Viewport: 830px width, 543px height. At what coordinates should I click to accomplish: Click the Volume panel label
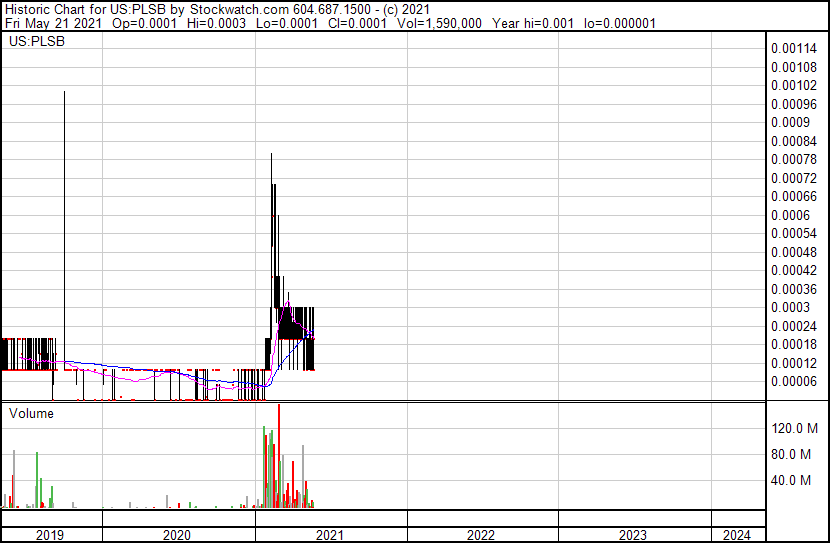coord(31,413)
